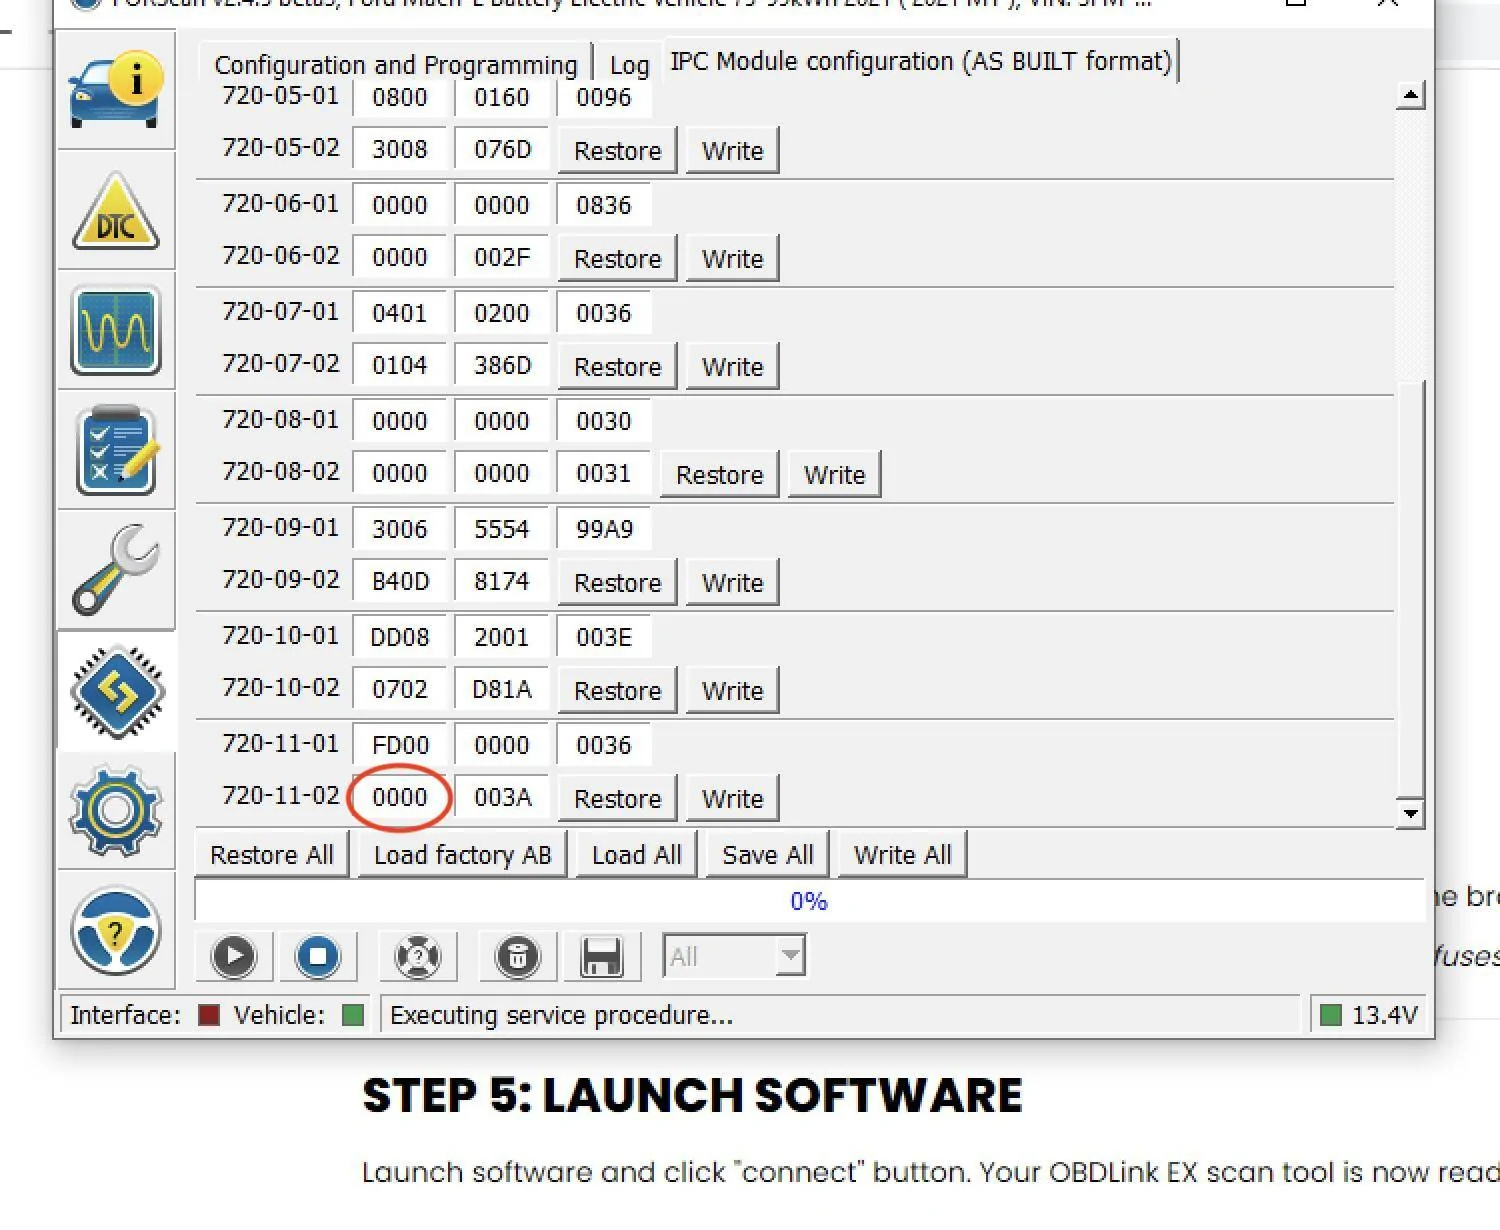
Task: Click the lifebuoy help icon
Action: point(418,957)
